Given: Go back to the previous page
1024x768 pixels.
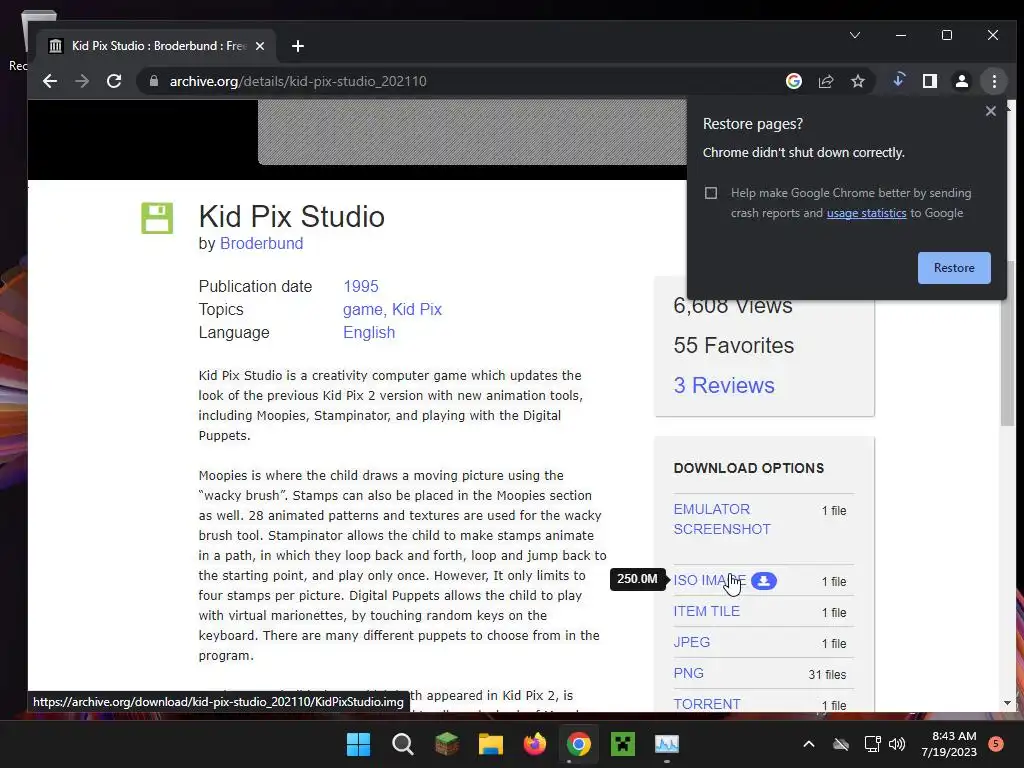Looking at the screenshot, I should (50, 81).
